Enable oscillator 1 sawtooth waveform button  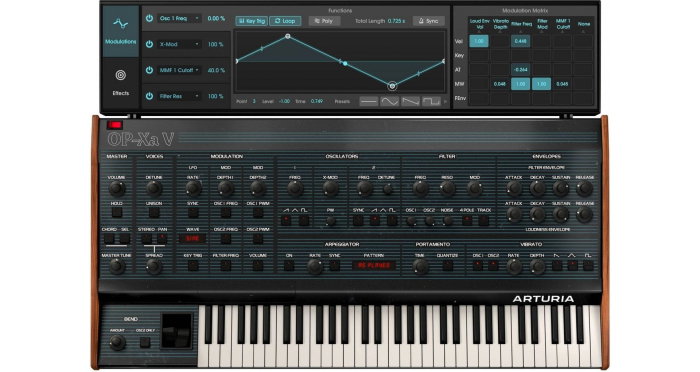[286, 220]
